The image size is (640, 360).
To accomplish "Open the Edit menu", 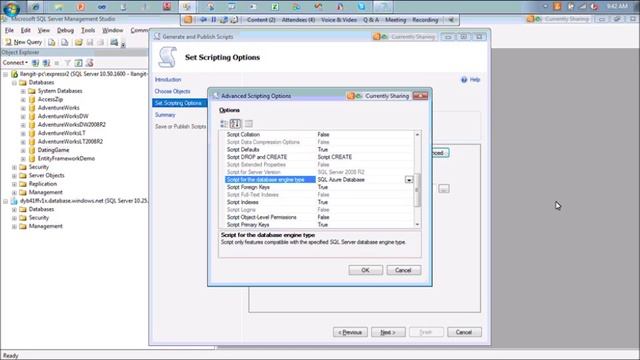I will tap(26, 30).
